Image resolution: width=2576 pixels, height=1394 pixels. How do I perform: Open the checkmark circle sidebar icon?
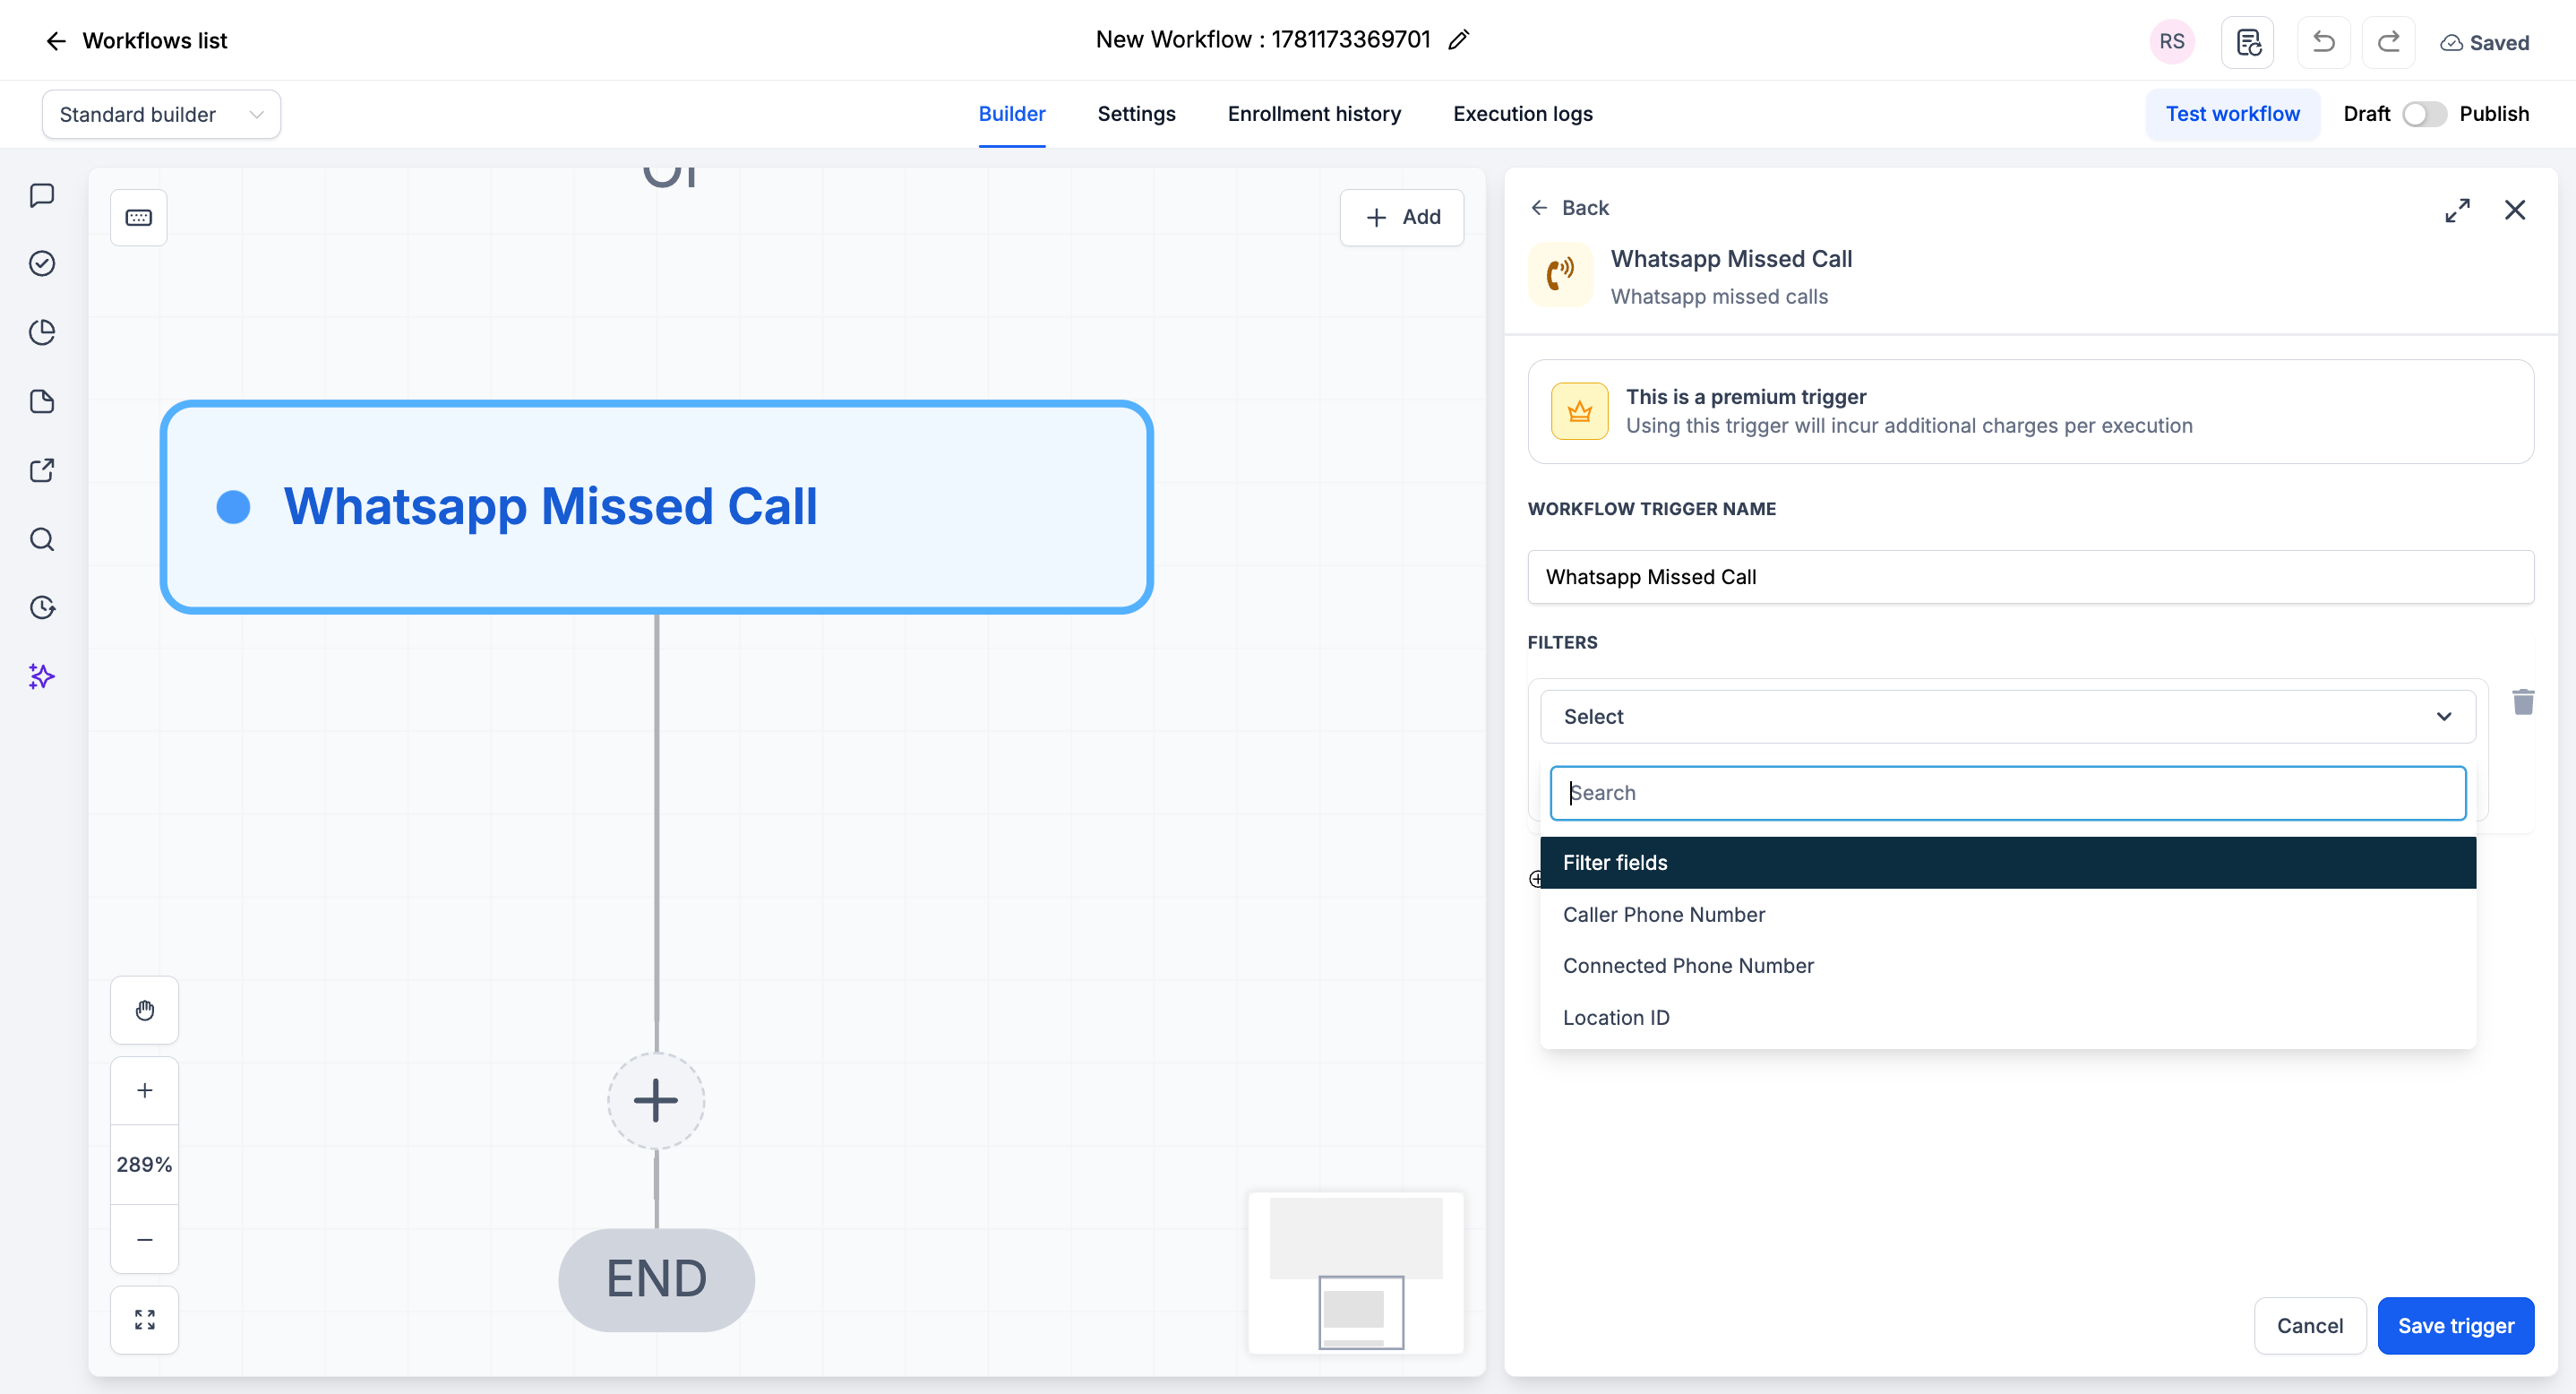pos(42,263)
